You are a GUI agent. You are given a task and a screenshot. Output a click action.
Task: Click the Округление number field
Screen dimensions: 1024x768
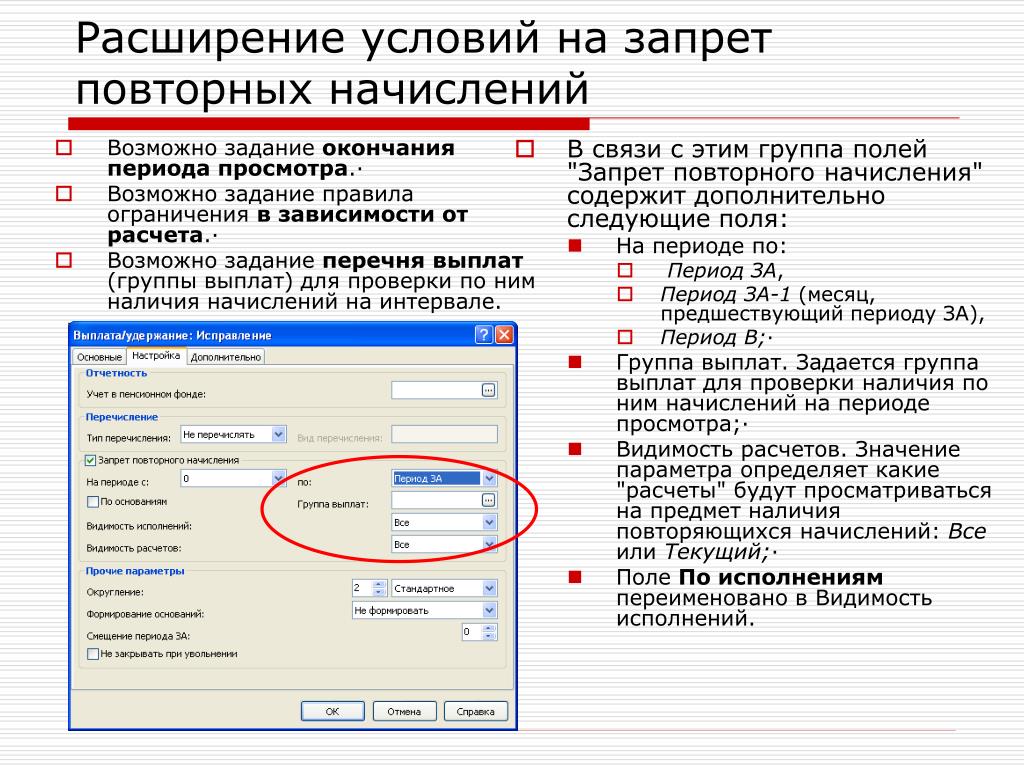[x=362, y=588]
